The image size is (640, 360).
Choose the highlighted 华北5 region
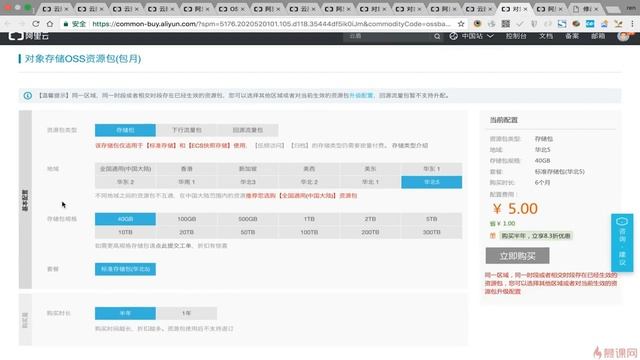coord(431,182)
